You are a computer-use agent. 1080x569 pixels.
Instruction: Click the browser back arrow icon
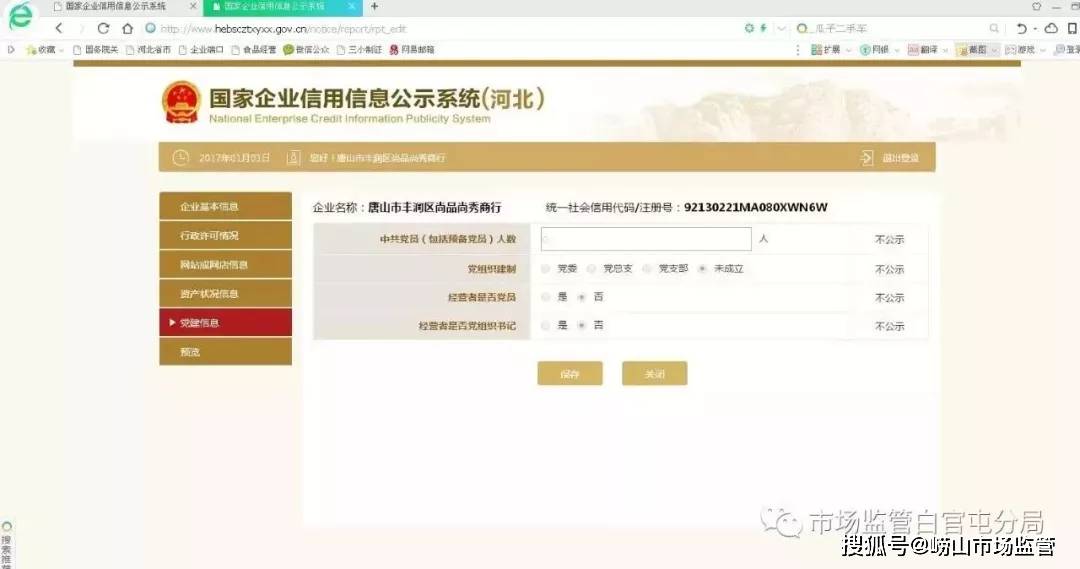tap(58, 28)
